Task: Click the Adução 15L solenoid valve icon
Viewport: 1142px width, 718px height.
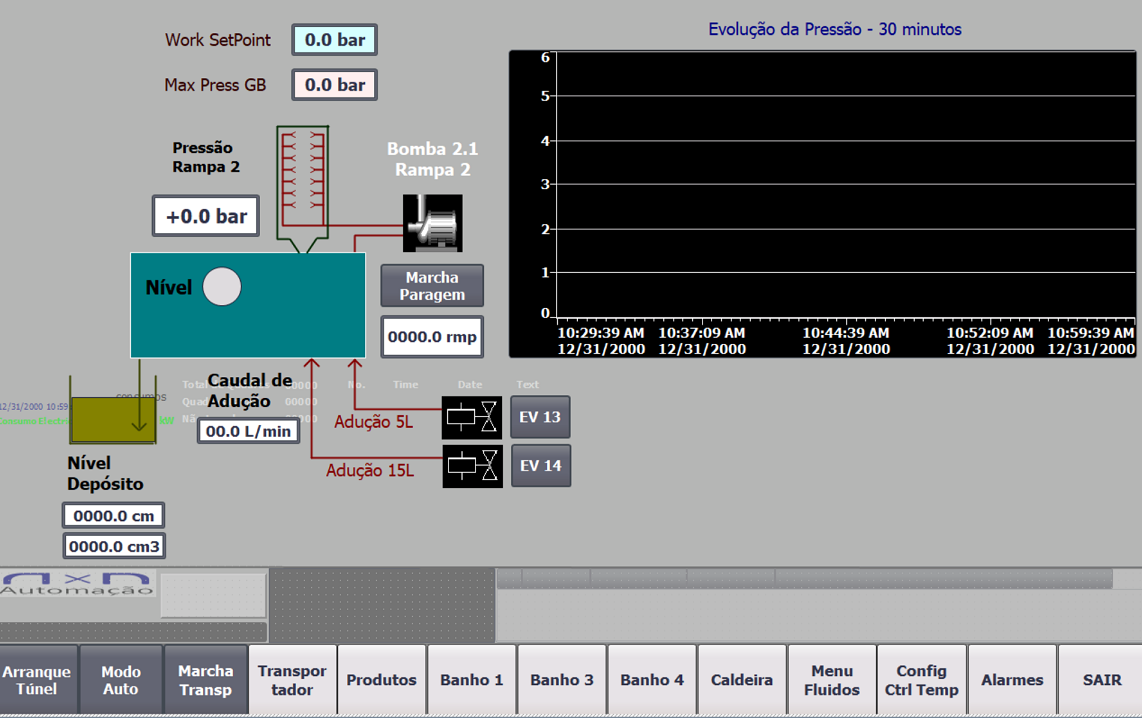Action: [x=472, y=465]
